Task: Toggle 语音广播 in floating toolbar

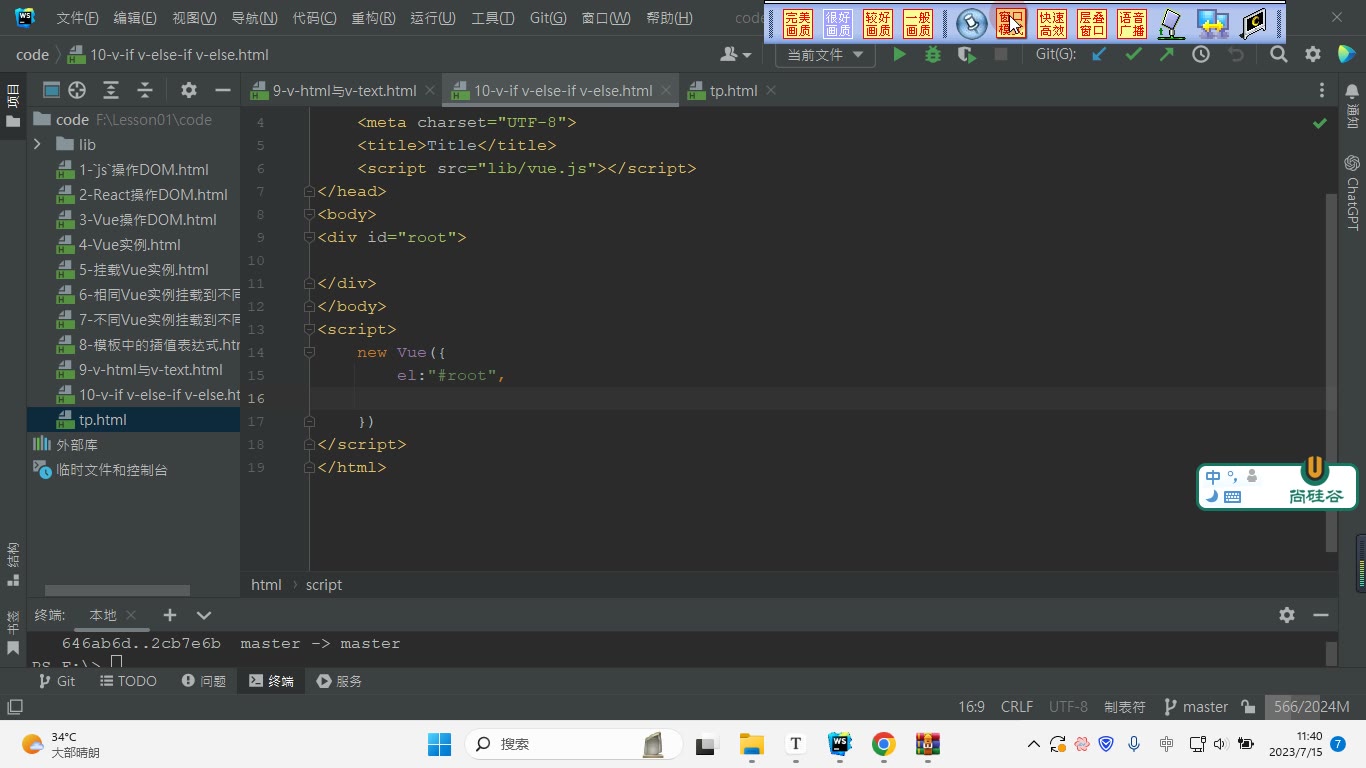Action: (x=1132, y=24)
